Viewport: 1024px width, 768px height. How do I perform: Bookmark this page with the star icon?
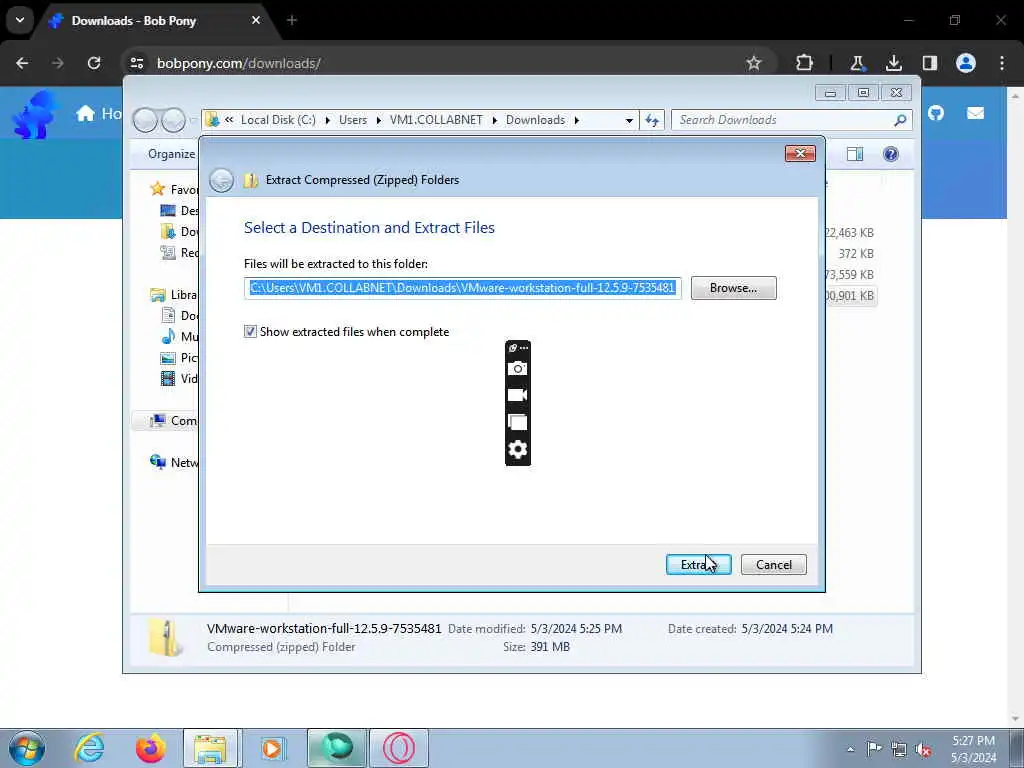coord(754,63)
